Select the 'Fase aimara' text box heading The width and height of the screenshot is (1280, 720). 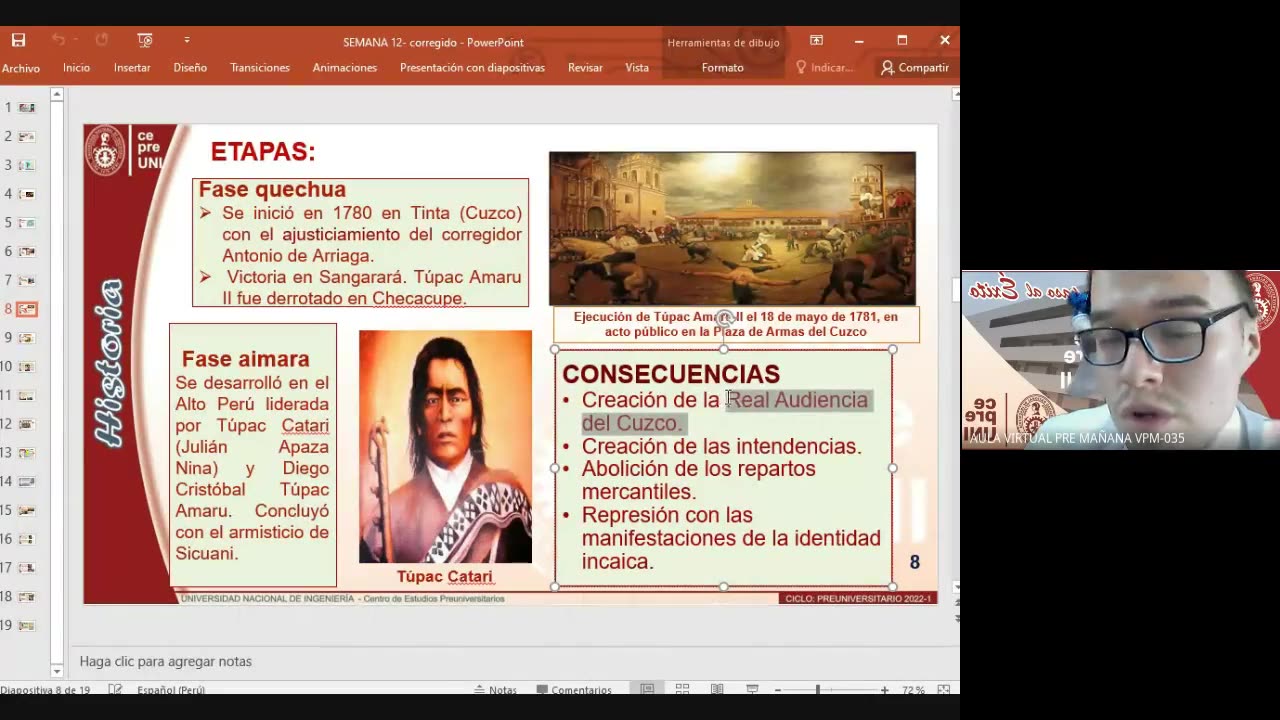(x=245, y=359)
